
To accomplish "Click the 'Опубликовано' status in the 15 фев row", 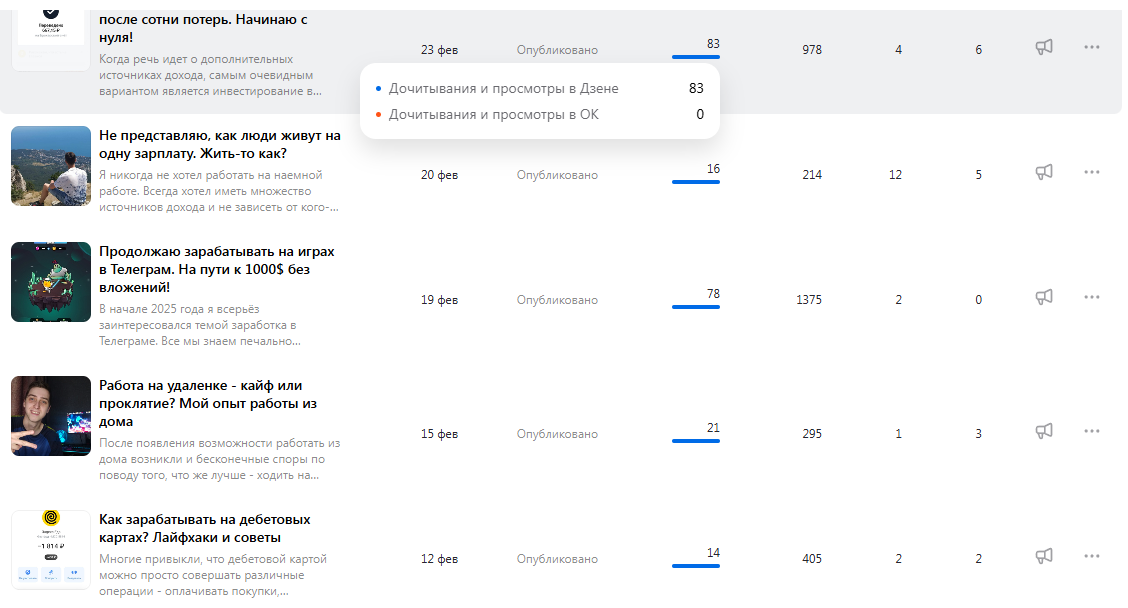I will click(557, 435).
